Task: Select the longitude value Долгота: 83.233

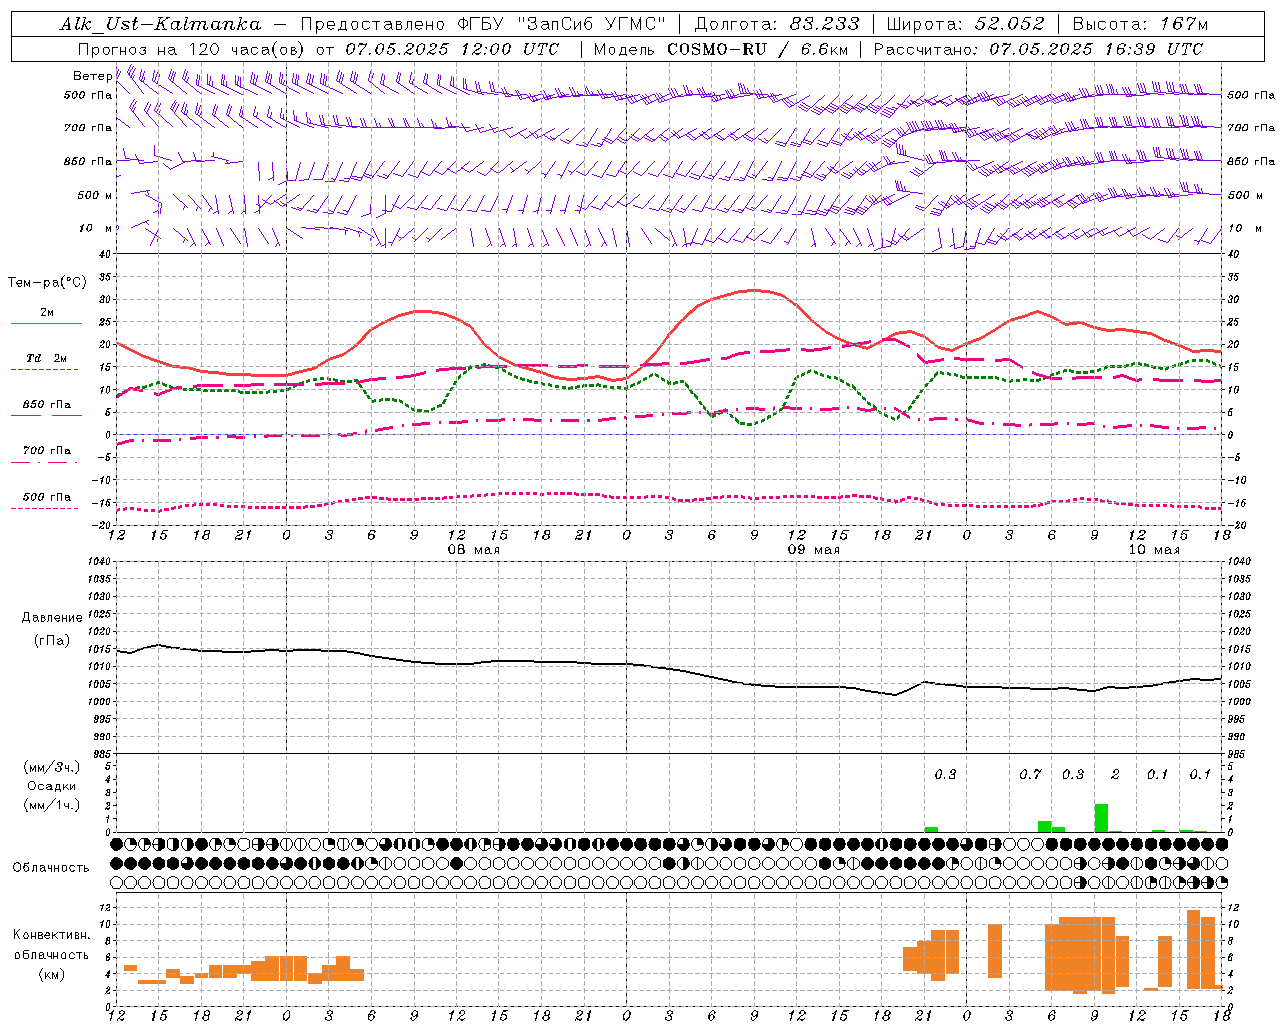Action: click(x=777, y=24)
